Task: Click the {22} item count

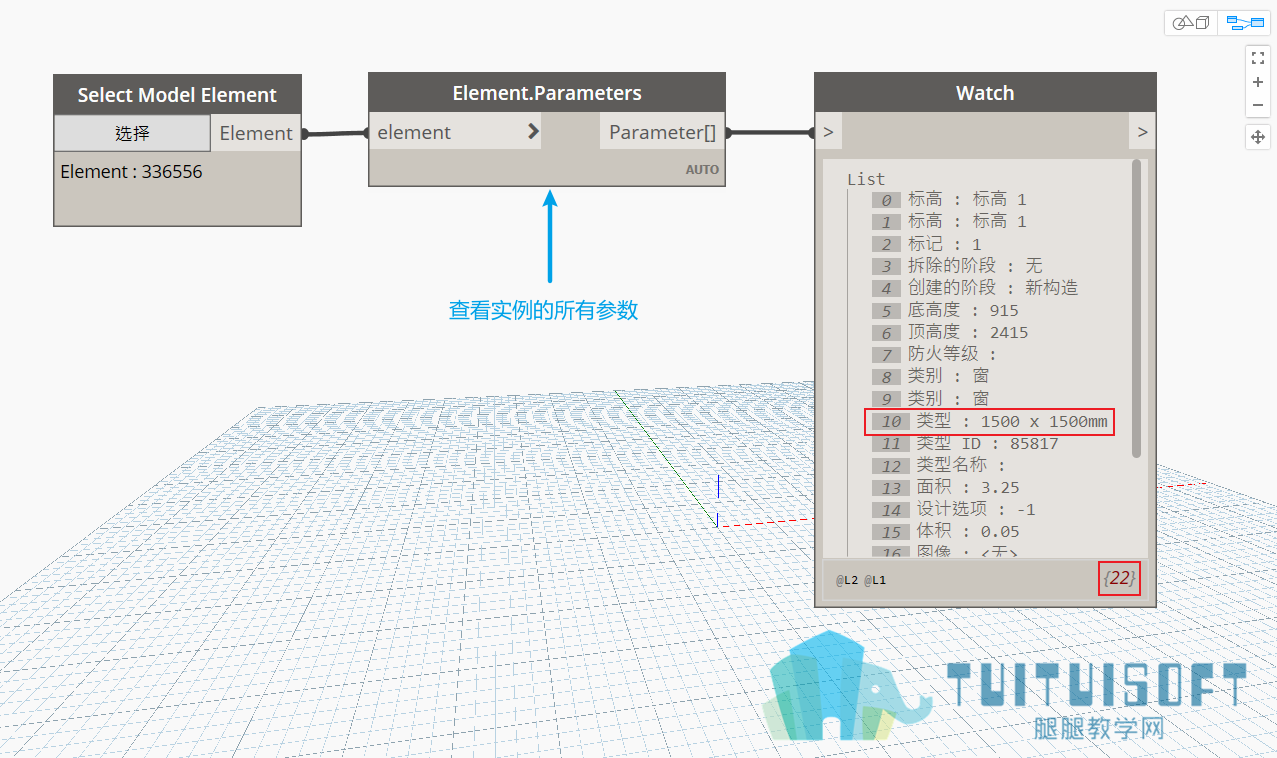Action: tap(1119, 578)
